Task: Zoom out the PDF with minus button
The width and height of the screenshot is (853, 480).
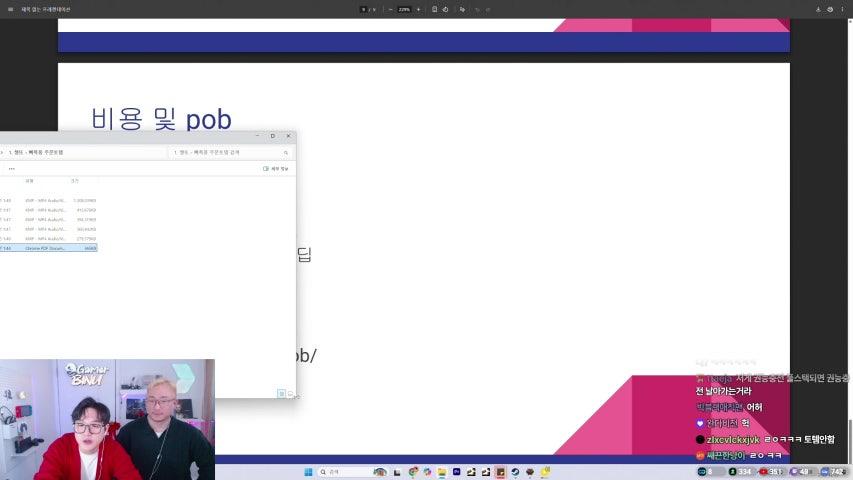Action: coord(391,9)
